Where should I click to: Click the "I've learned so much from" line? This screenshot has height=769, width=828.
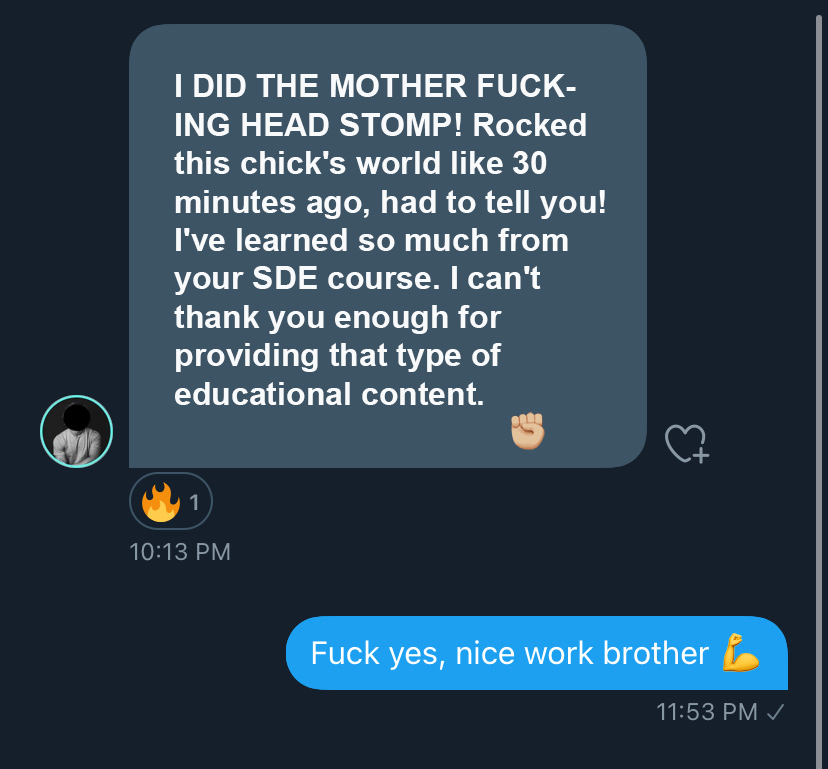click(371, 241)
